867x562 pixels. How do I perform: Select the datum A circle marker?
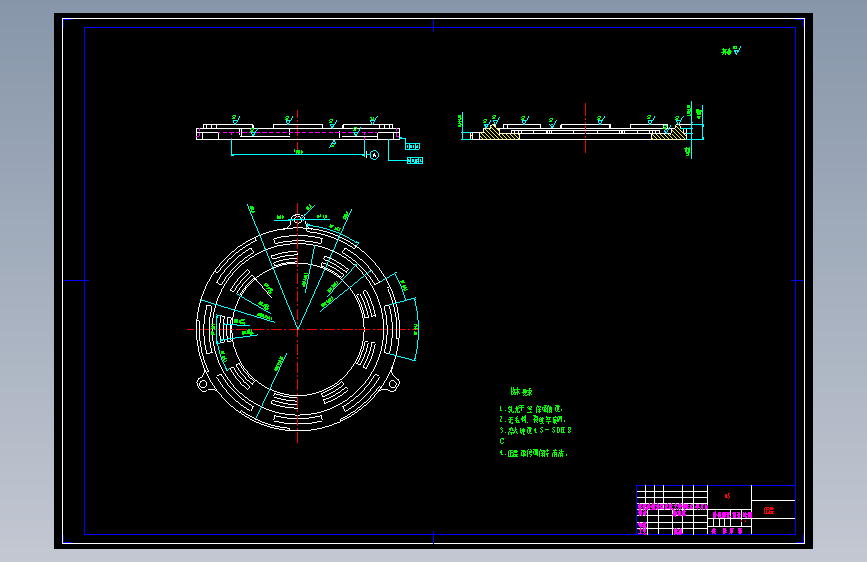click(374, 155)
